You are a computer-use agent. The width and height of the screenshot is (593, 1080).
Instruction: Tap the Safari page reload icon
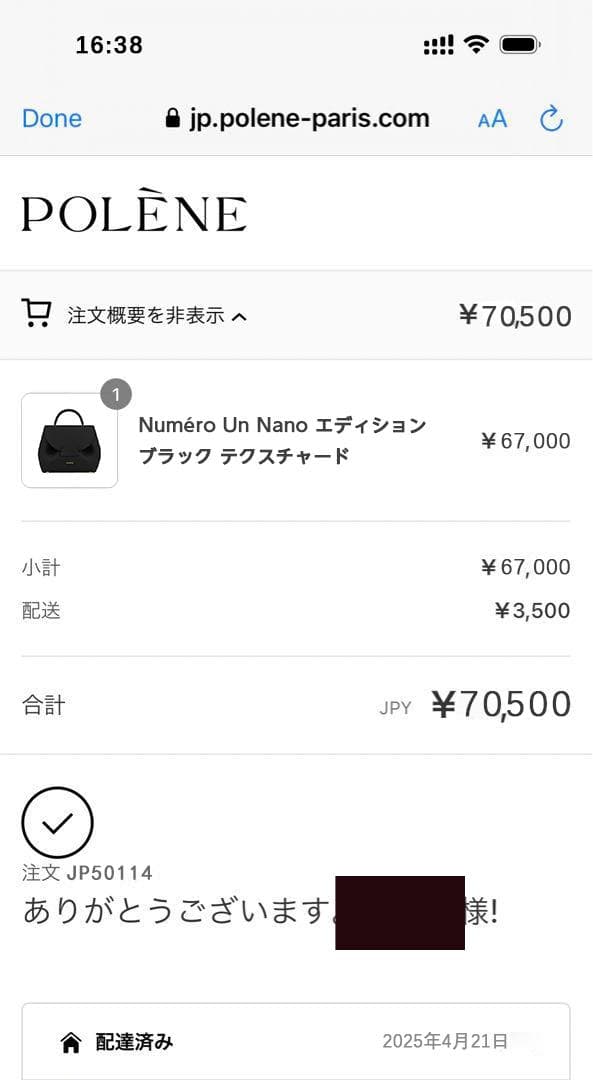pyautogui.click(x=551, y=118)
